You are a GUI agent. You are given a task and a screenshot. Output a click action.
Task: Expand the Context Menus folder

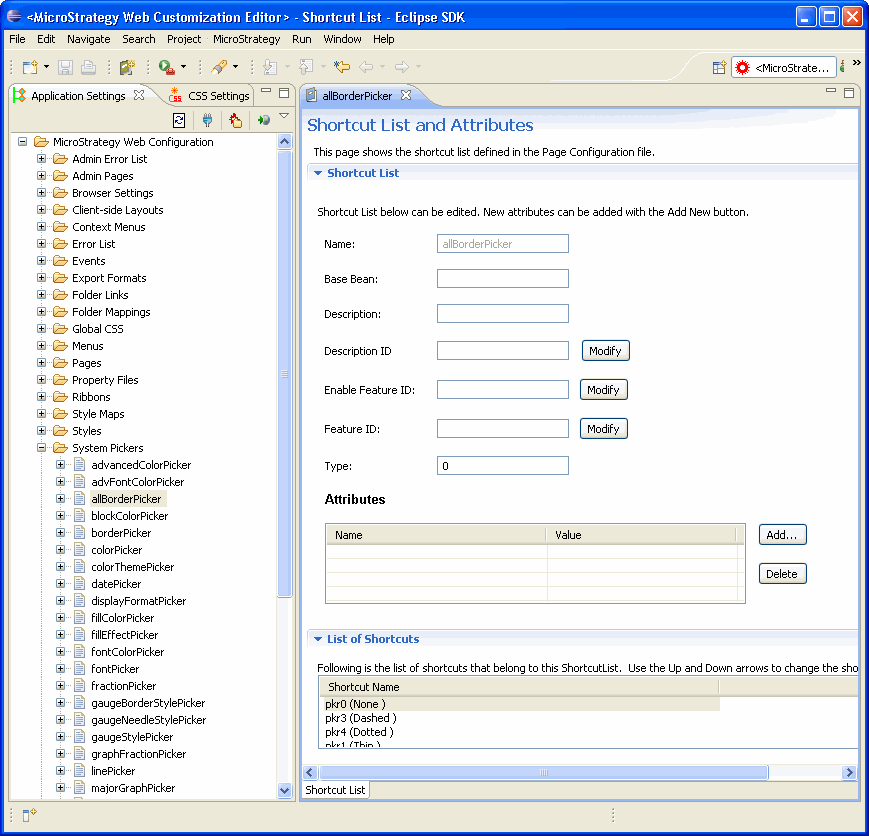point(42,227)
